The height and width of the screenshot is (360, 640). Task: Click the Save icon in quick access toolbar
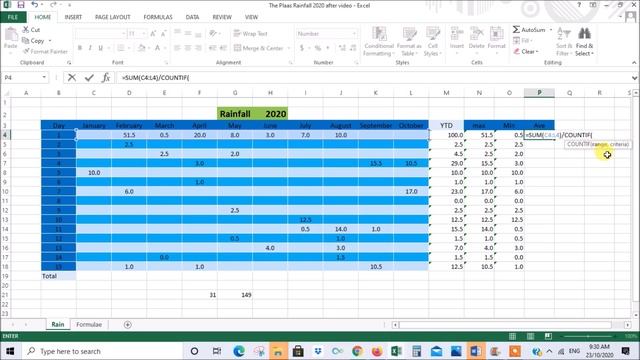pyautogui.click(x=20, y=5)
